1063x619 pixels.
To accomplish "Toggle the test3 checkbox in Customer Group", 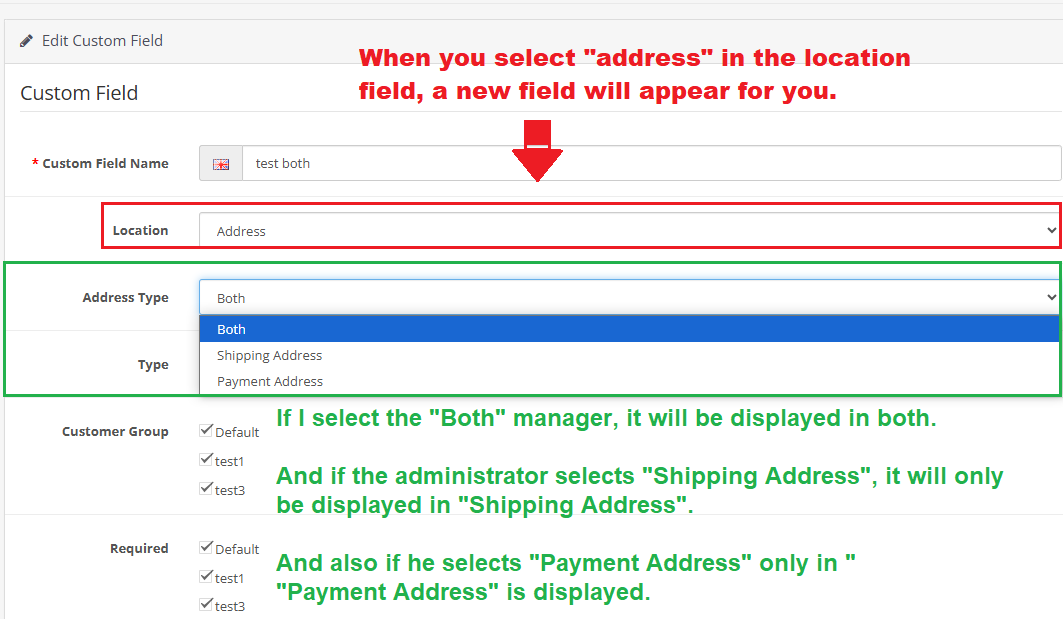I will [x=206, y=489].
